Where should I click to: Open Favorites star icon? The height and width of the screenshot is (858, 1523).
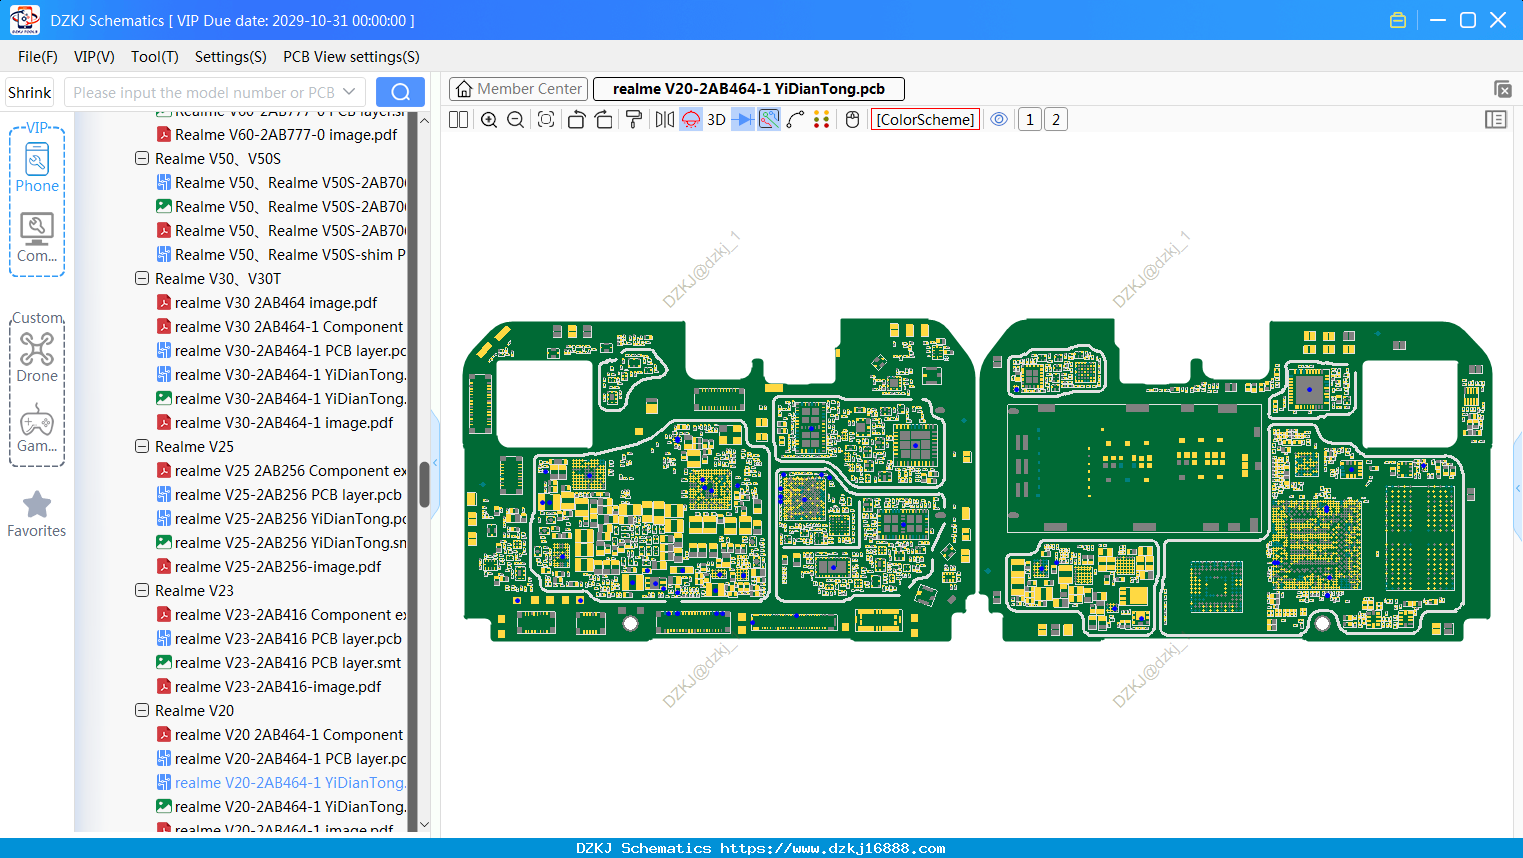37,514
